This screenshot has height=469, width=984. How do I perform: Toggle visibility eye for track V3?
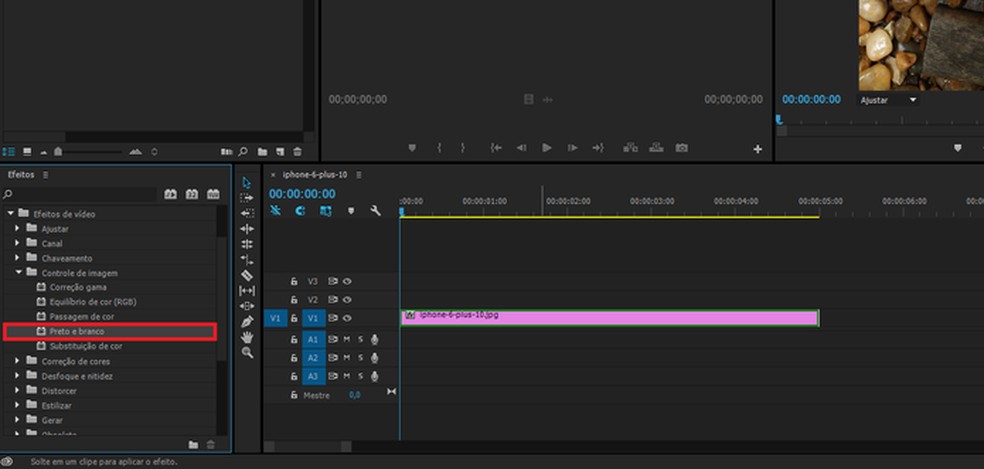coord(347,282)
